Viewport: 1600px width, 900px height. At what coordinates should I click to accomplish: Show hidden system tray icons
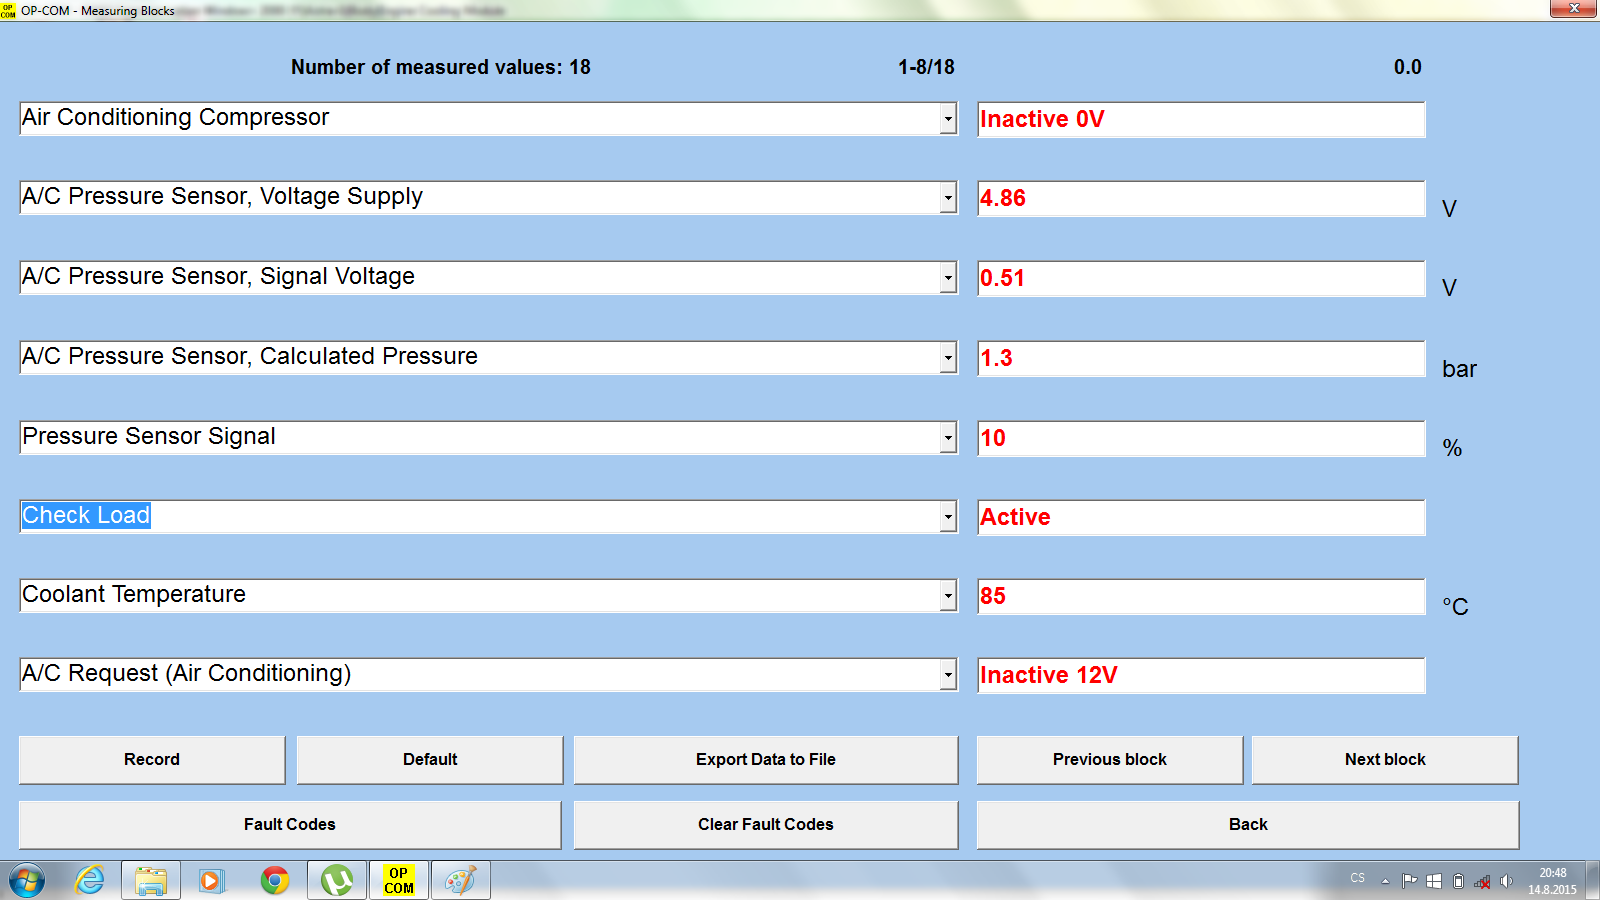(x=1385, y=881)
